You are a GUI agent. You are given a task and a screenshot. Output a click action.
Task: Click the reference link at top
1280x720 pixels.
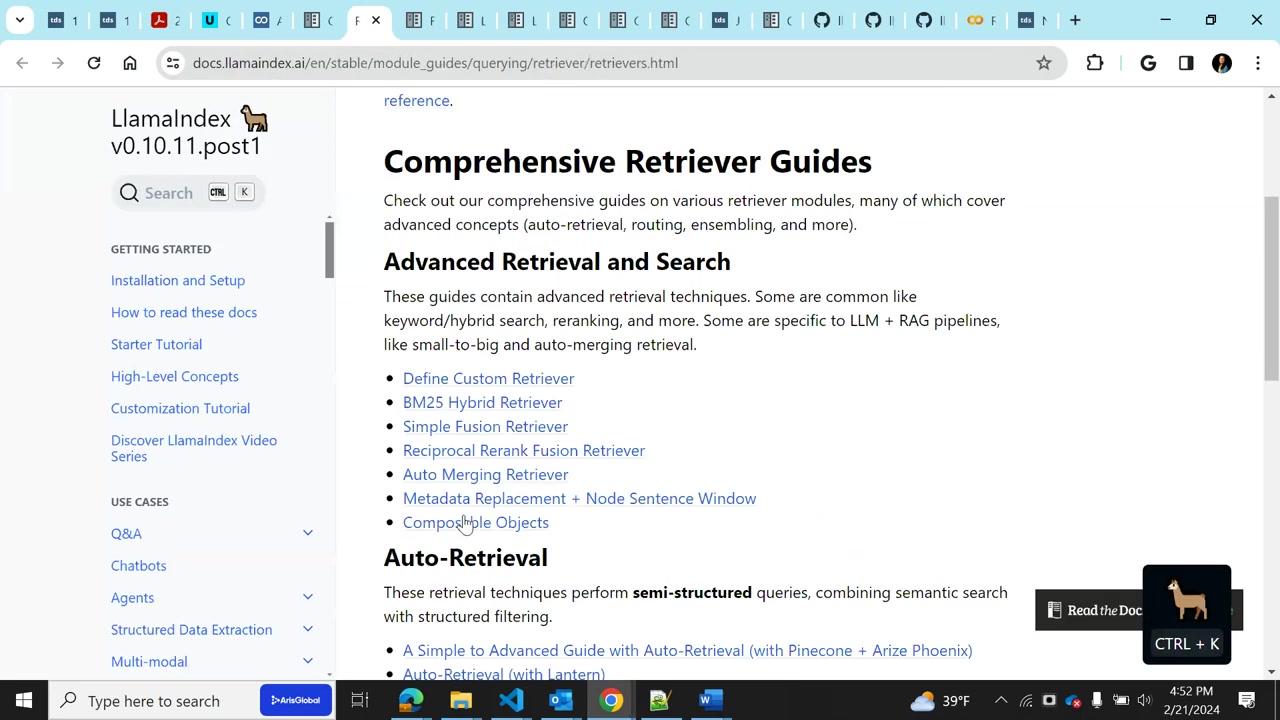tap(416, 100)
